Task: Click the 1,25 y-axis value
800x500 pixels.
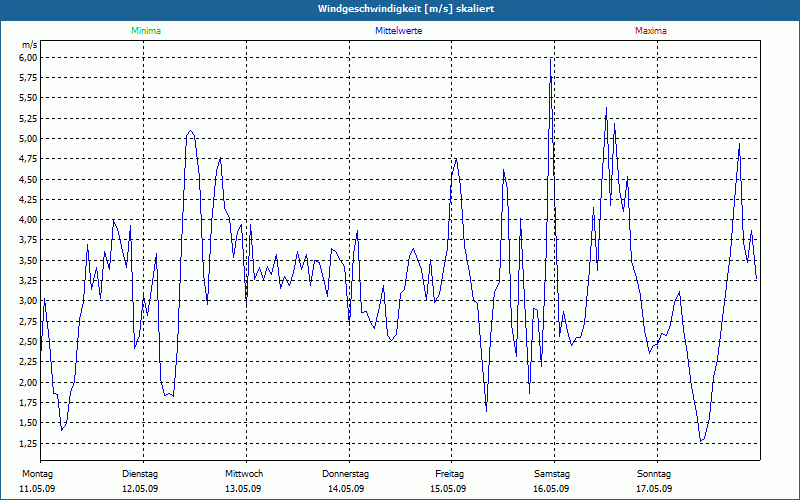Action: [28, 443]
